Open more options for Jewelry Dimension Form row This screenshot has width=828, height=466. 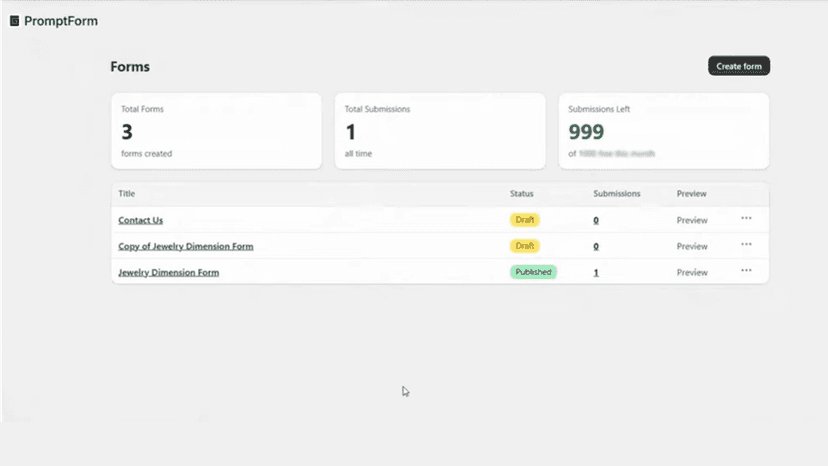(746, 271)
